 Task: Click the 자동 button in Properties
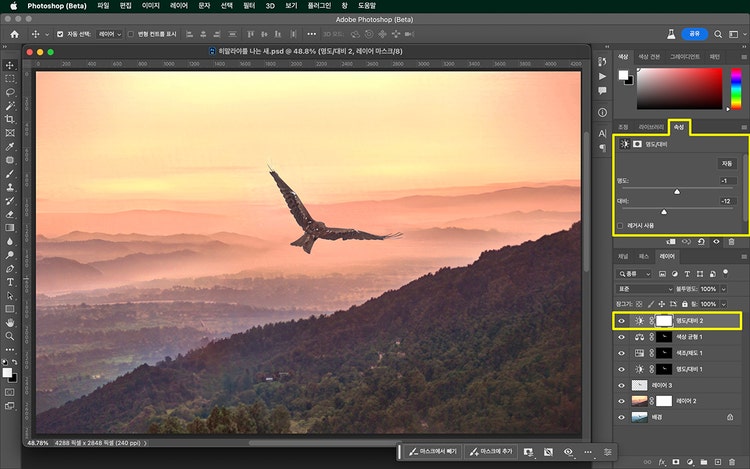click(x=727, y=163)
